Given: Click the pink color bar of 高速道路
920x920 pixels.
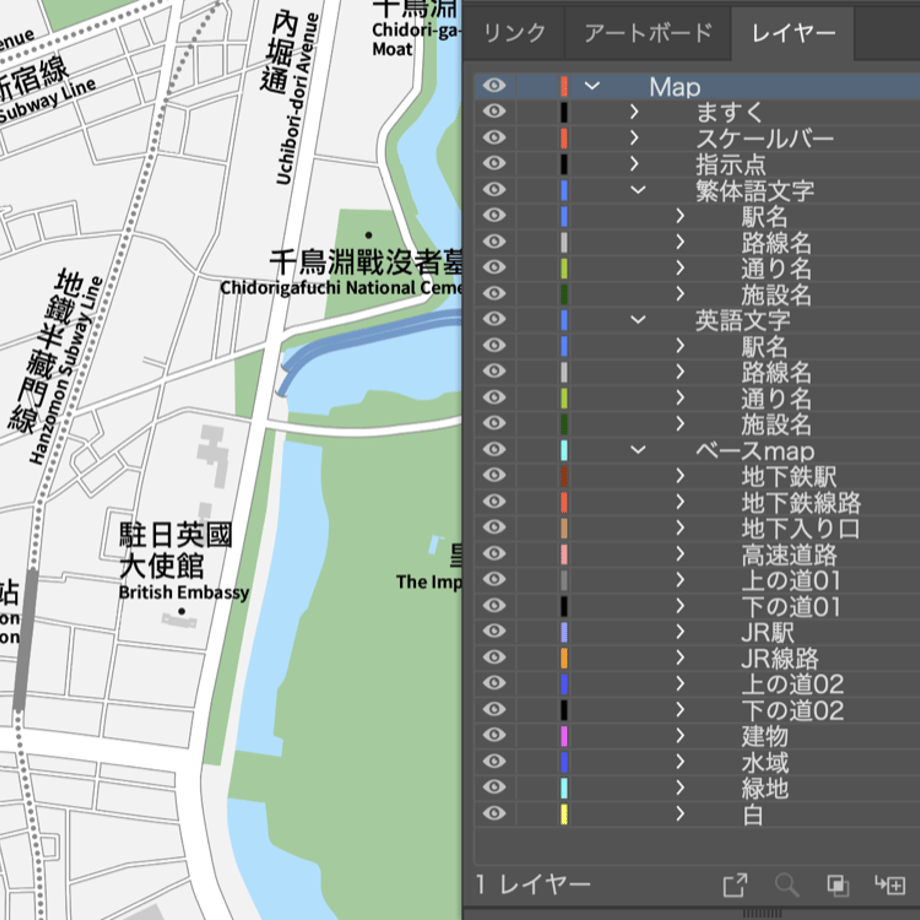Looking at the screenshot, I should point(564,554).
